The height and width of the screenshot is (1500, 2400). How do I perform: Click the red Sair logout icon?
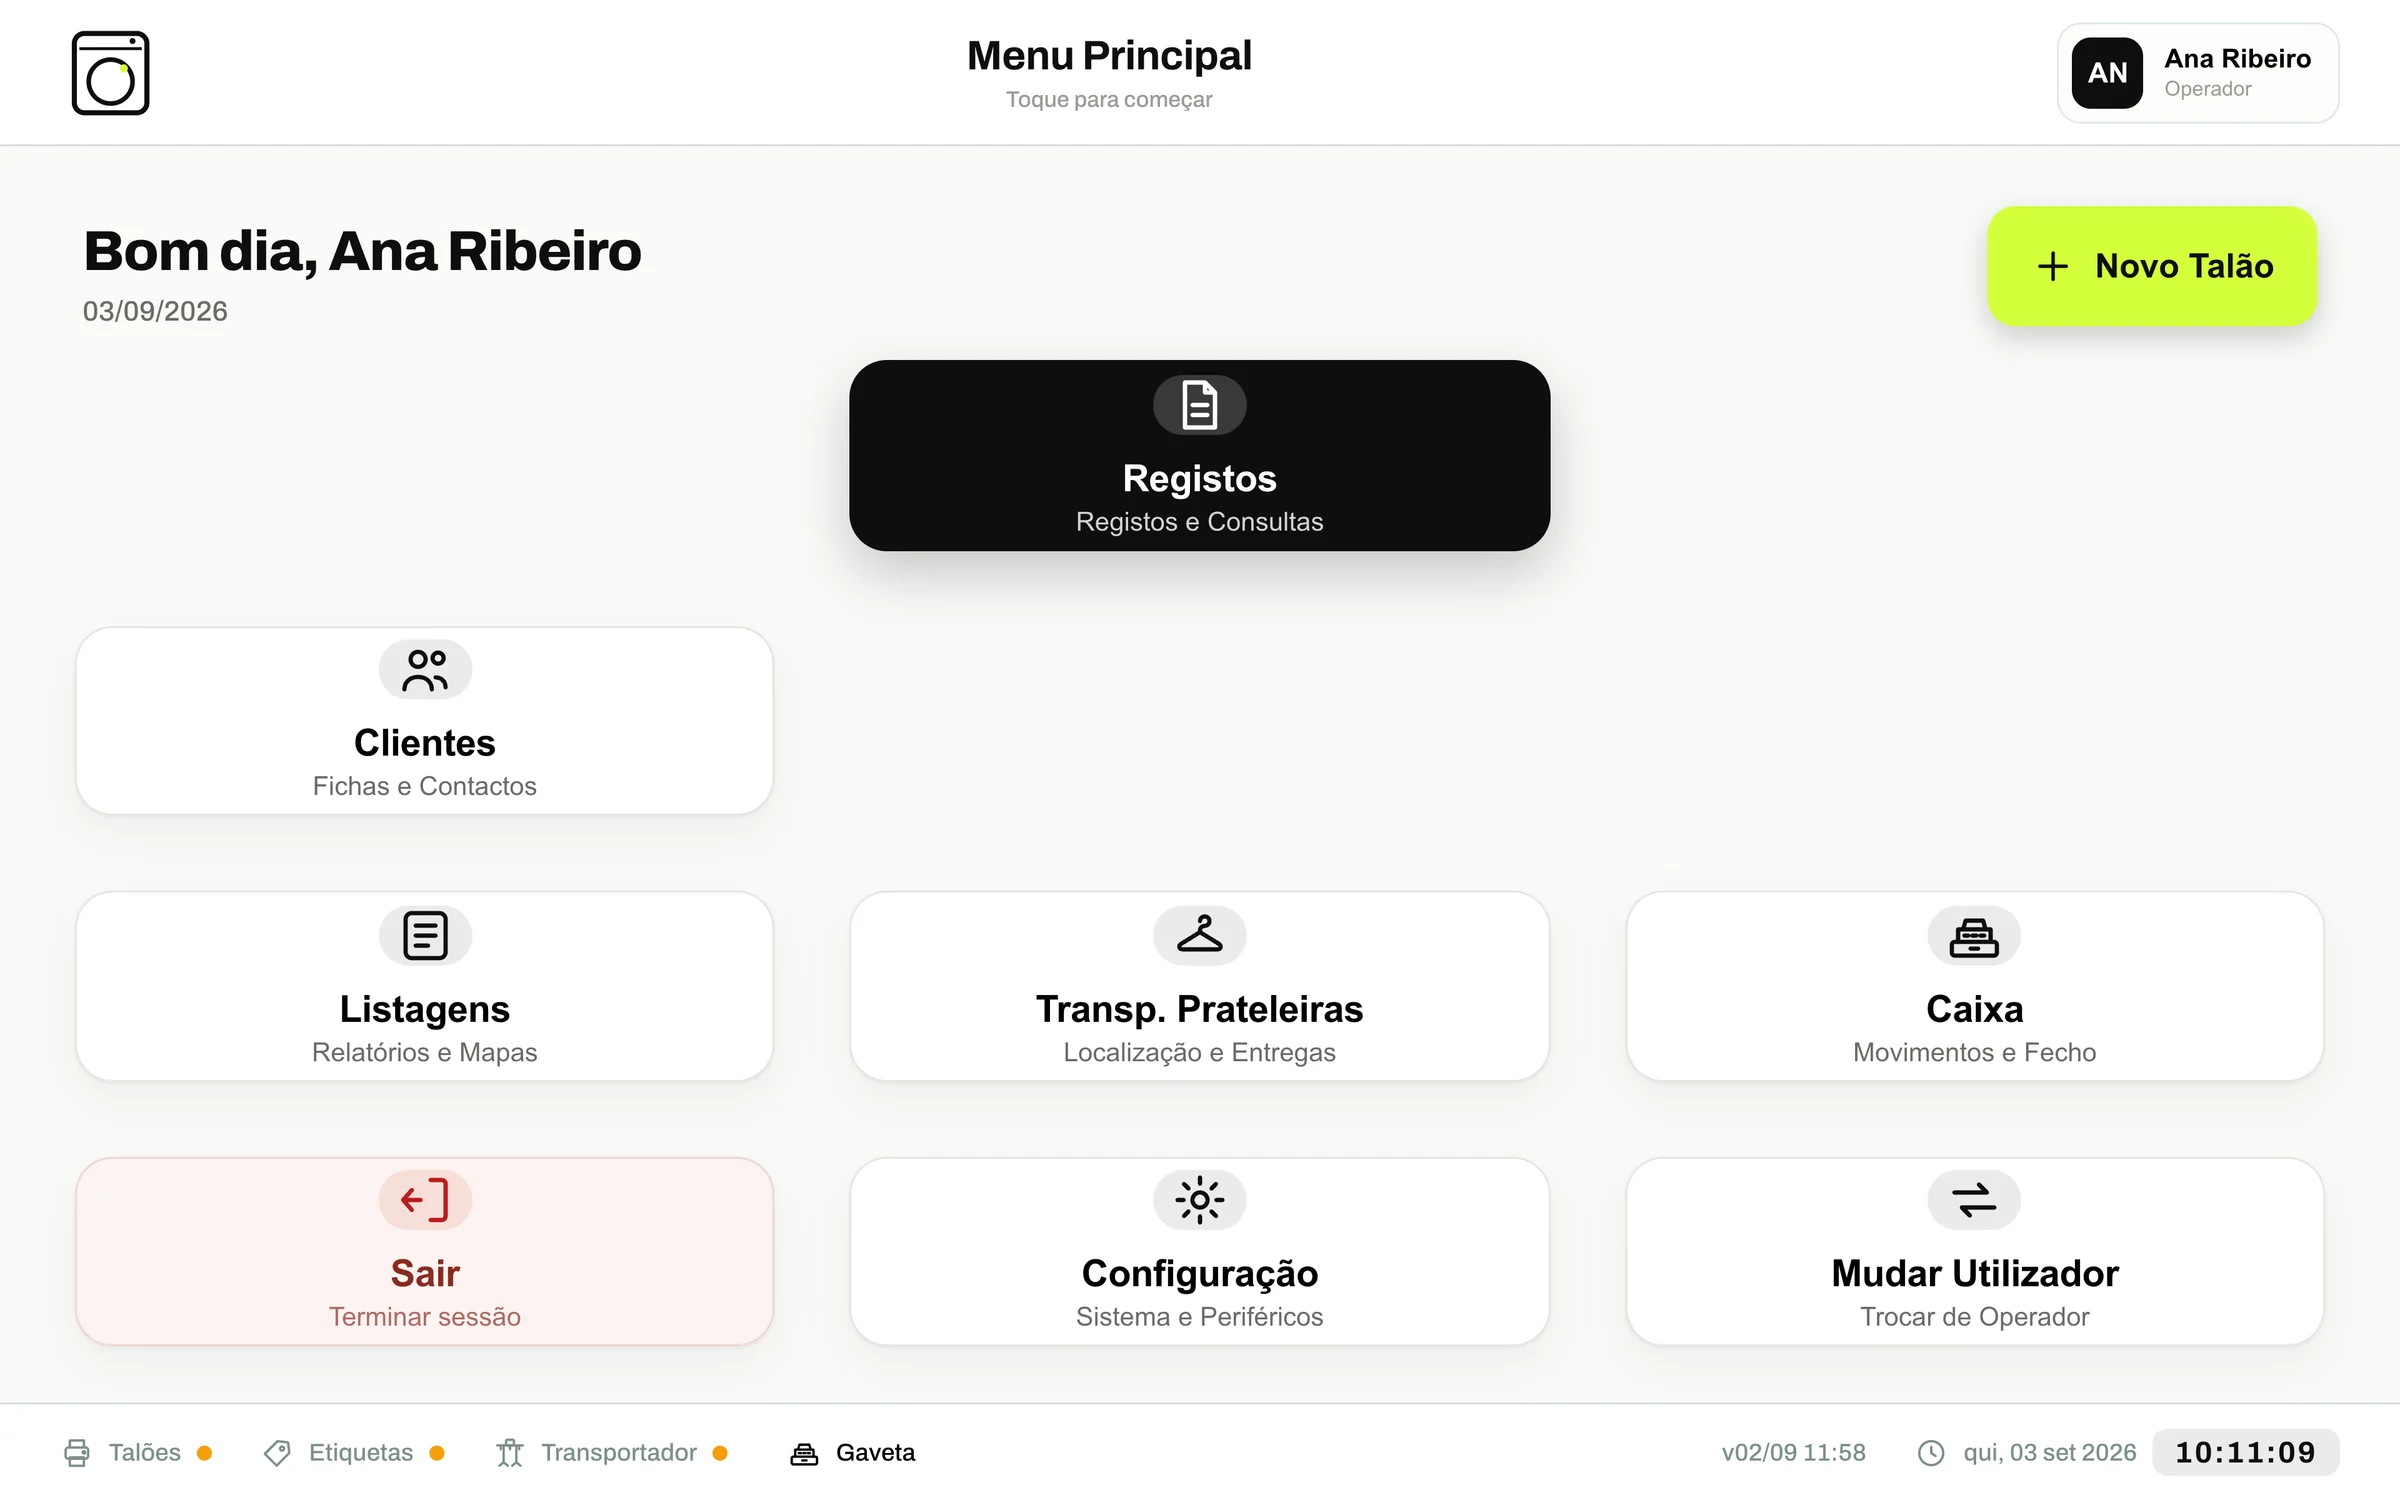tap(425, 1200)
